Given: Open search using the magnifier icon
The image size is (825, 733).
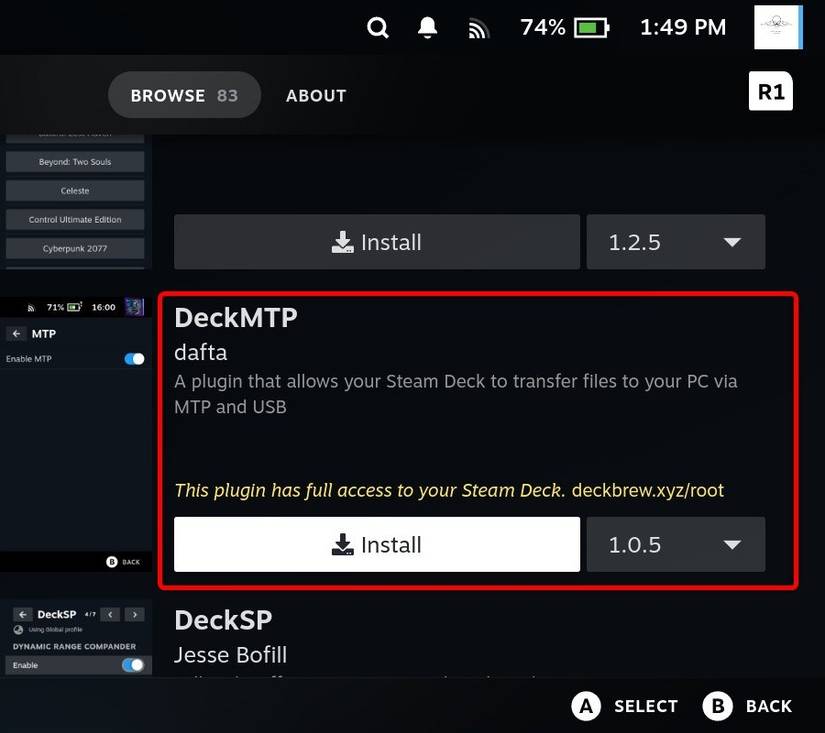Looking at the screenshot, I should point(377,27).
